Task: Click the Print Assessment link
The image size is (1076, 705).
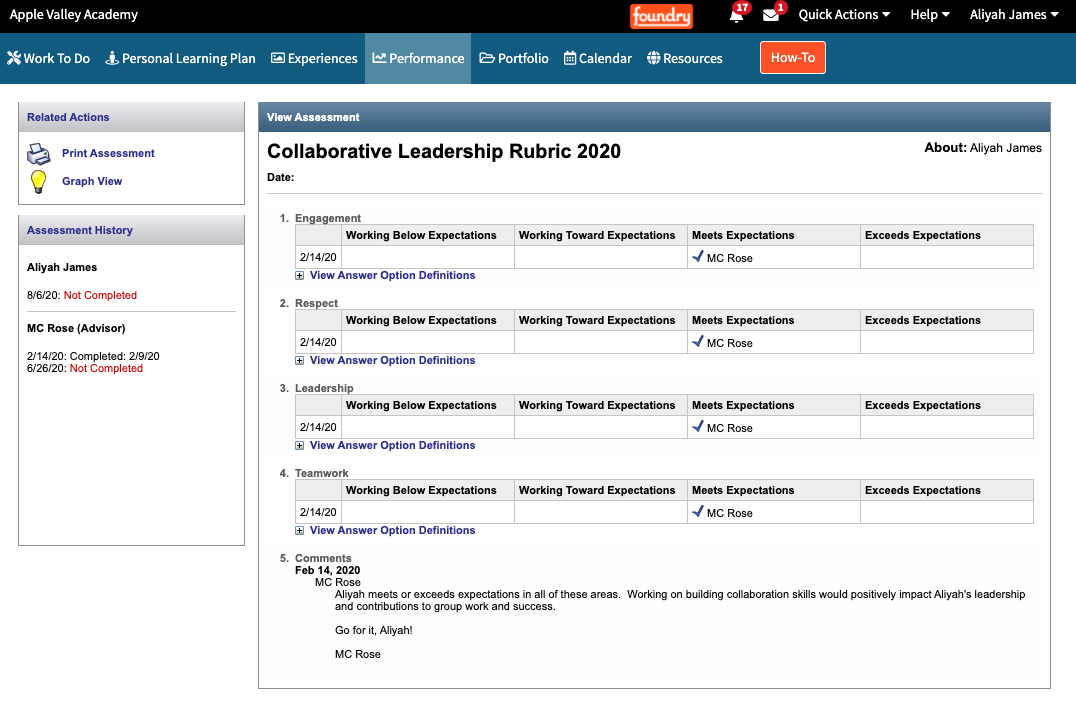Action: pos(108,153)
